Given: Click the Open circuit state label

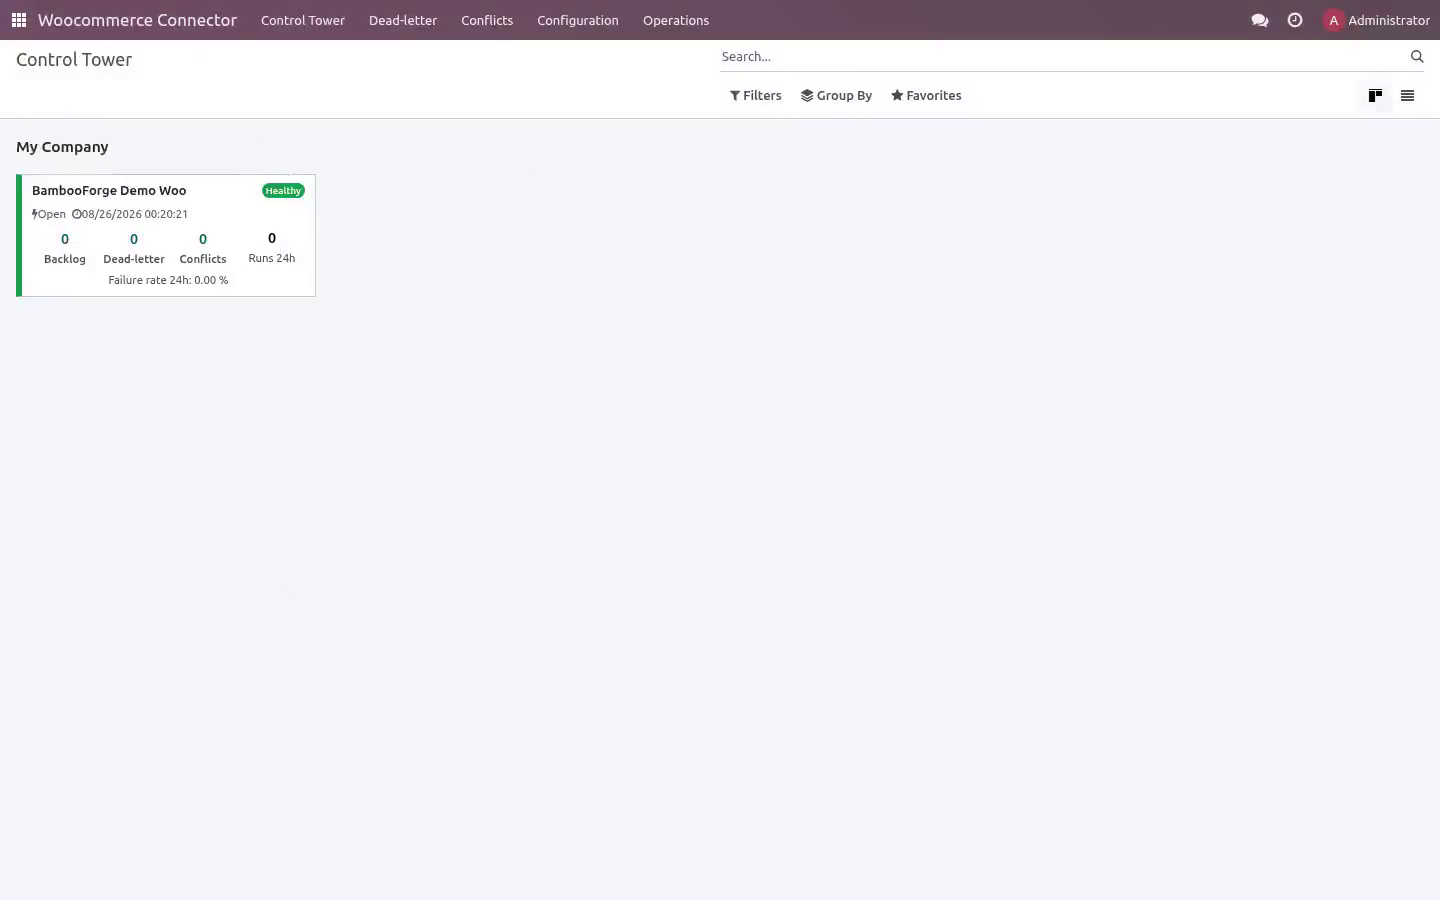Looking at the screenshot, I should coord(49,214).
